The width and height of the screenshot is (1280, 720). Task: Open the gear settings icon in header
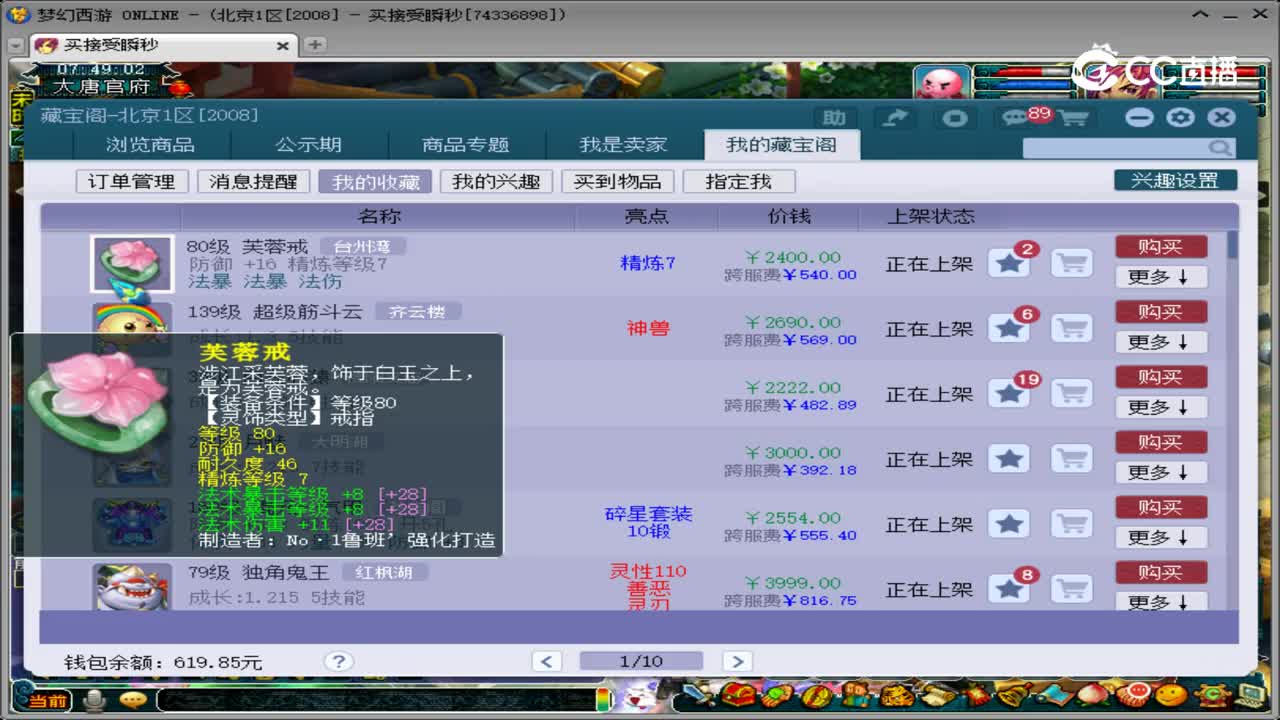point(1181,117)
